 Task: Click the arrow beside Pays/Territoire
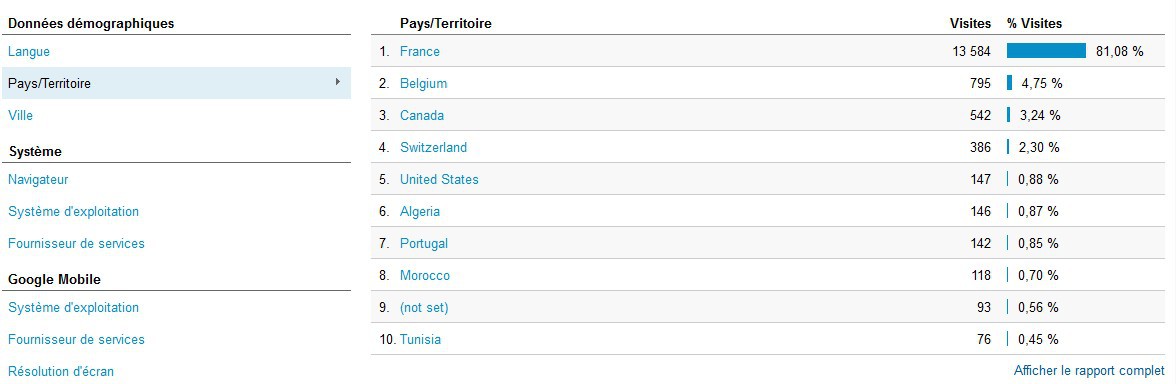pos(338,81)
